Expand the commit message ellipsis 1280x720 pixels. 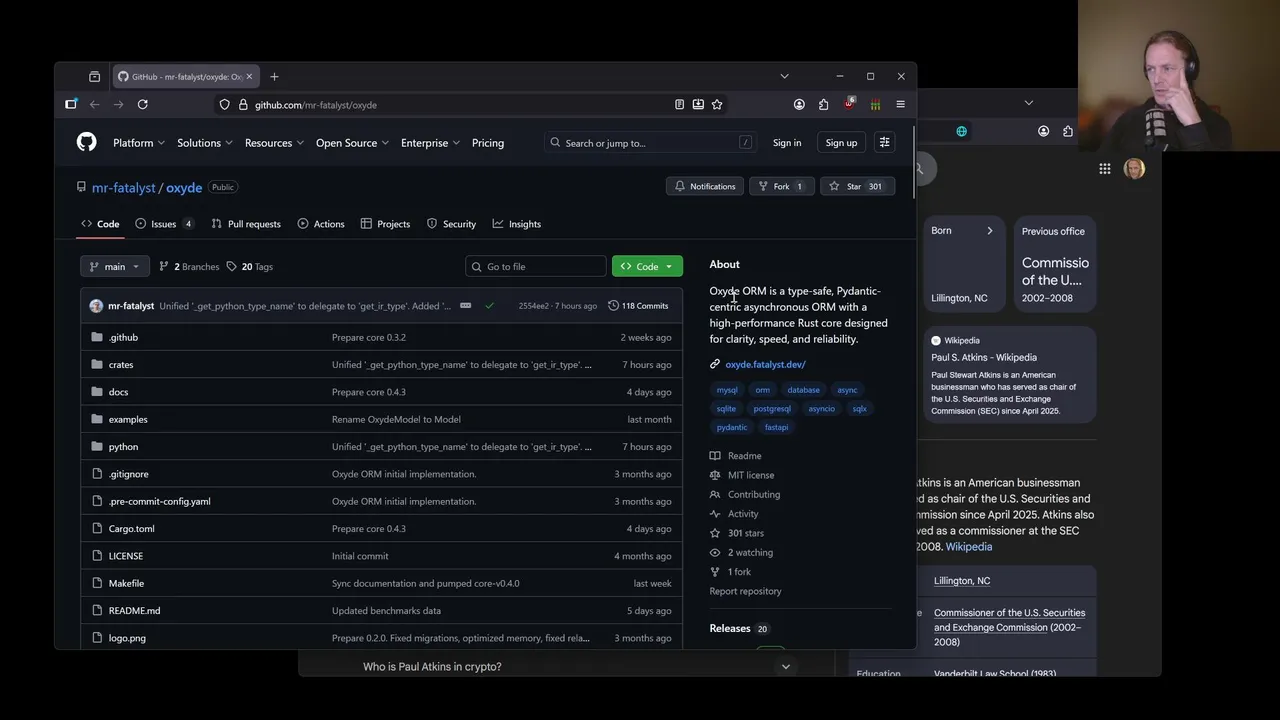click(x=465, y=305)
